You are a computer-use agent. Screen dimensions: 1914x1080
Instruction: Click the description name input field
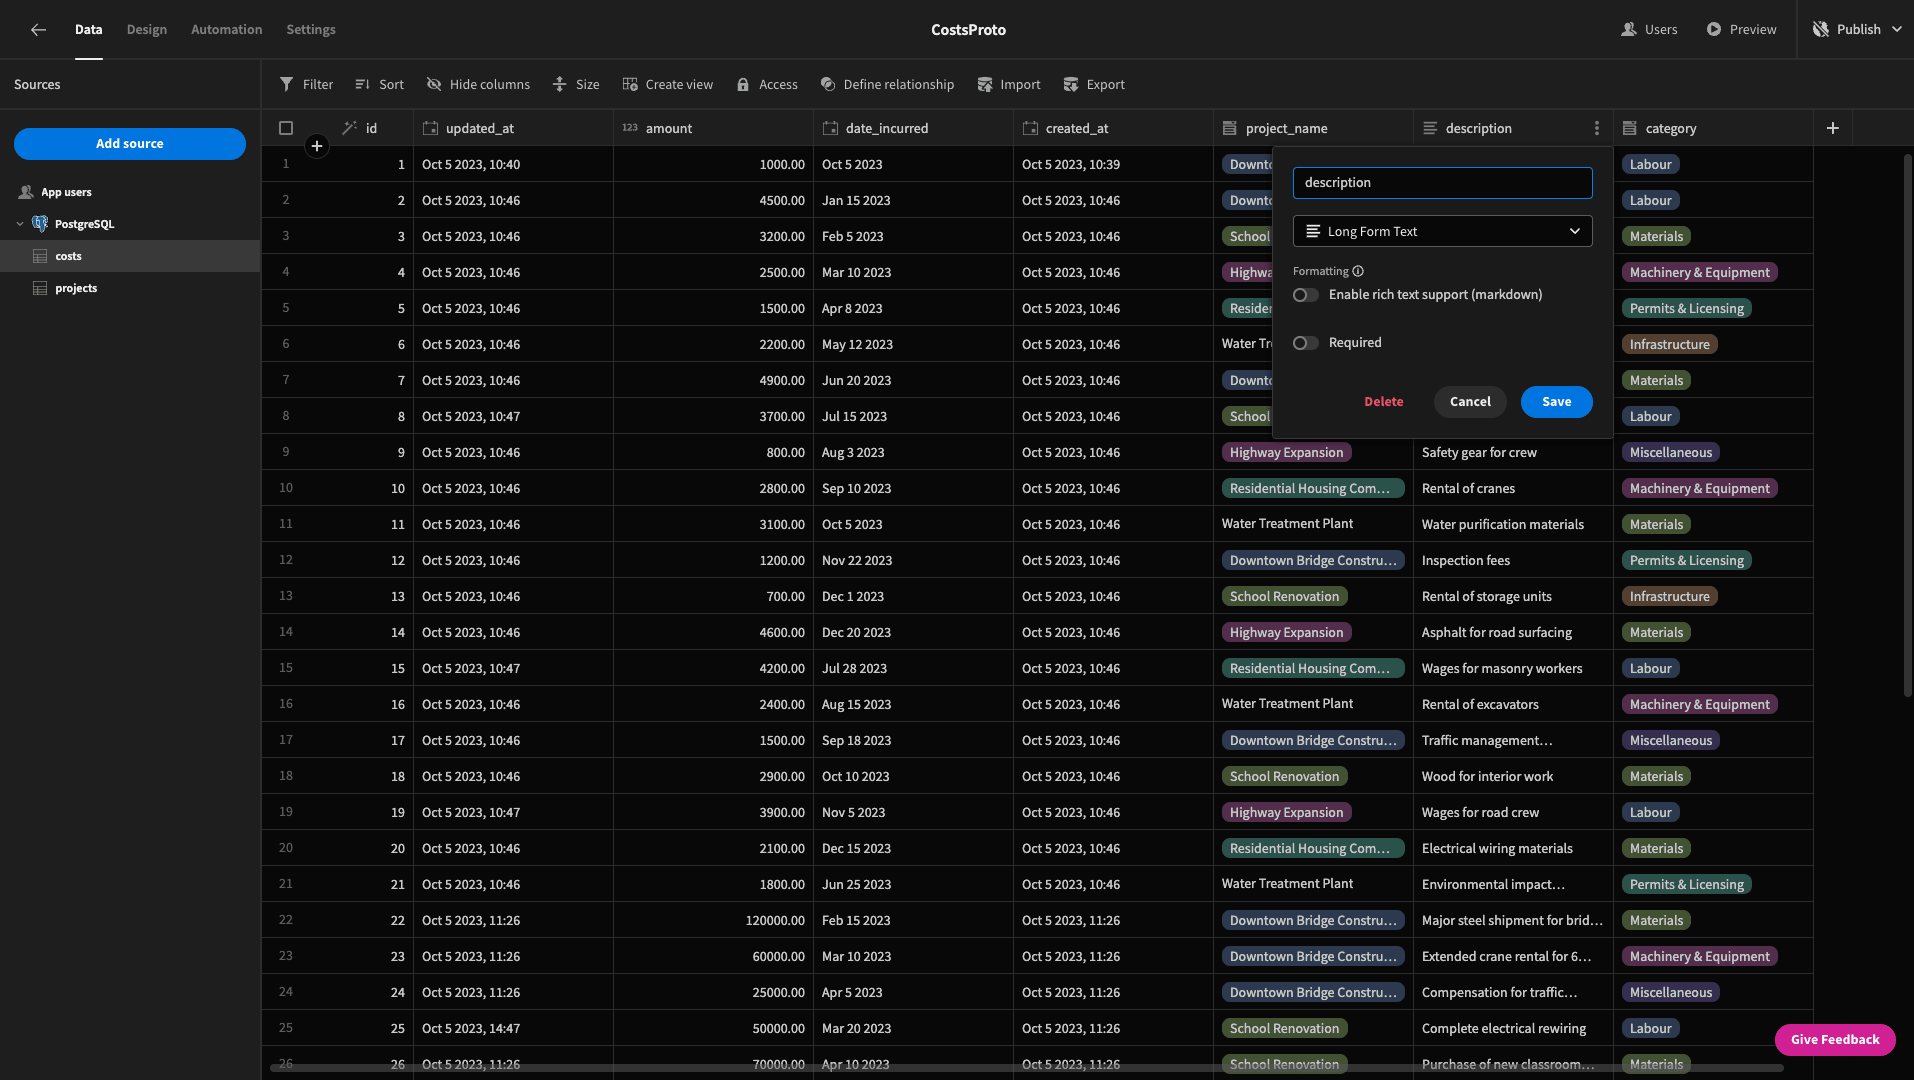point(1442,183)
